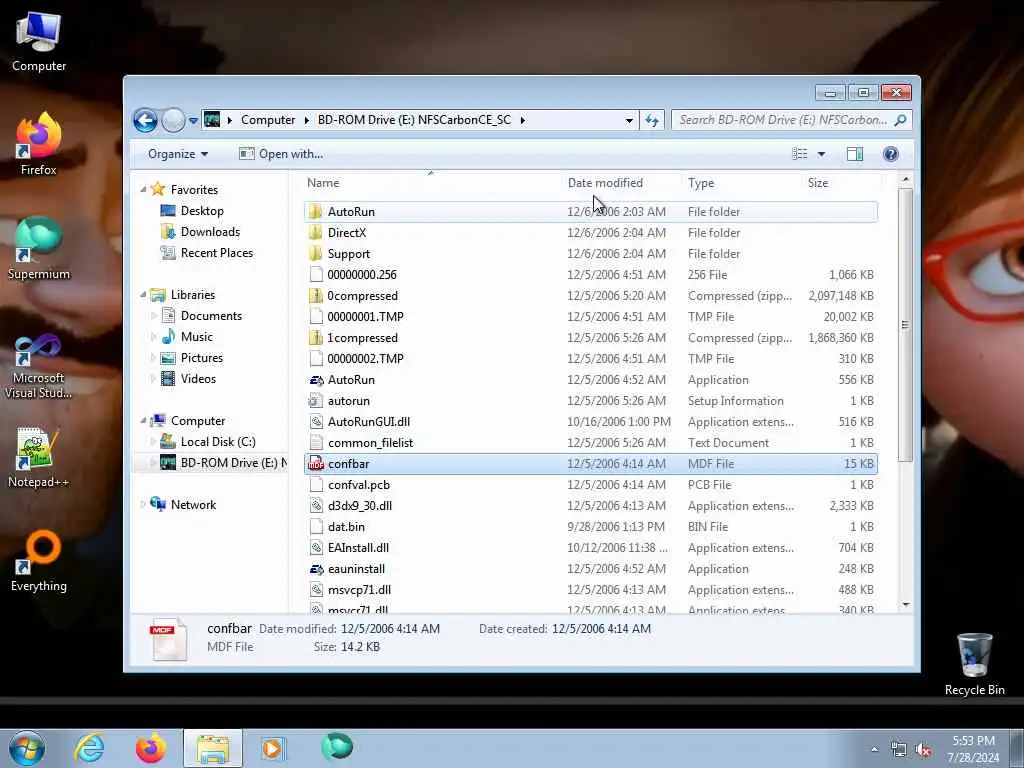Click the muted volume tray icon
The height and width of the screenshot is (768, 1024).
923,750
